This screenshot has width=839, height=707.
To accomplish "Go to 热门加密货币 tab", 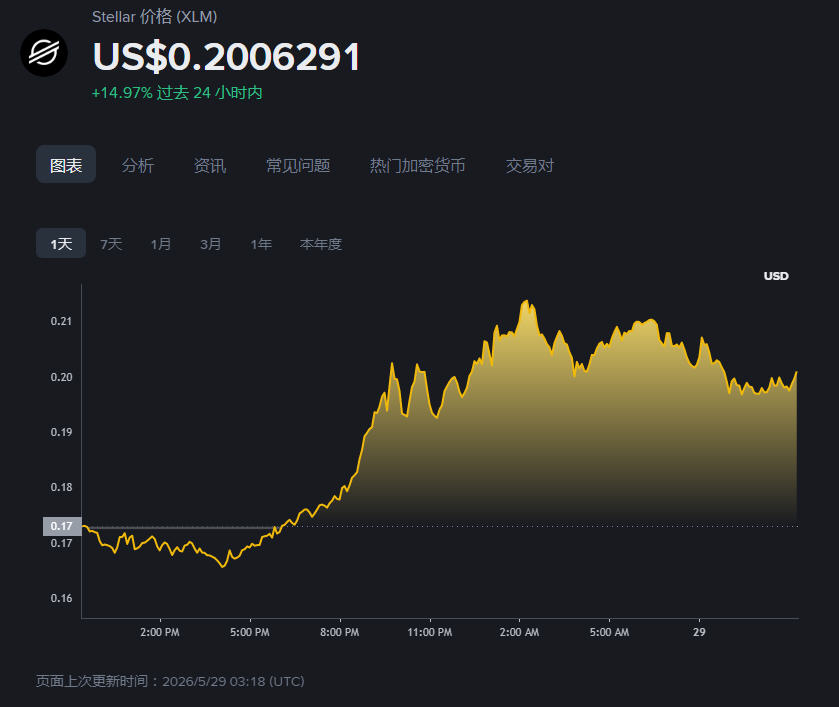I will point(417,165).
